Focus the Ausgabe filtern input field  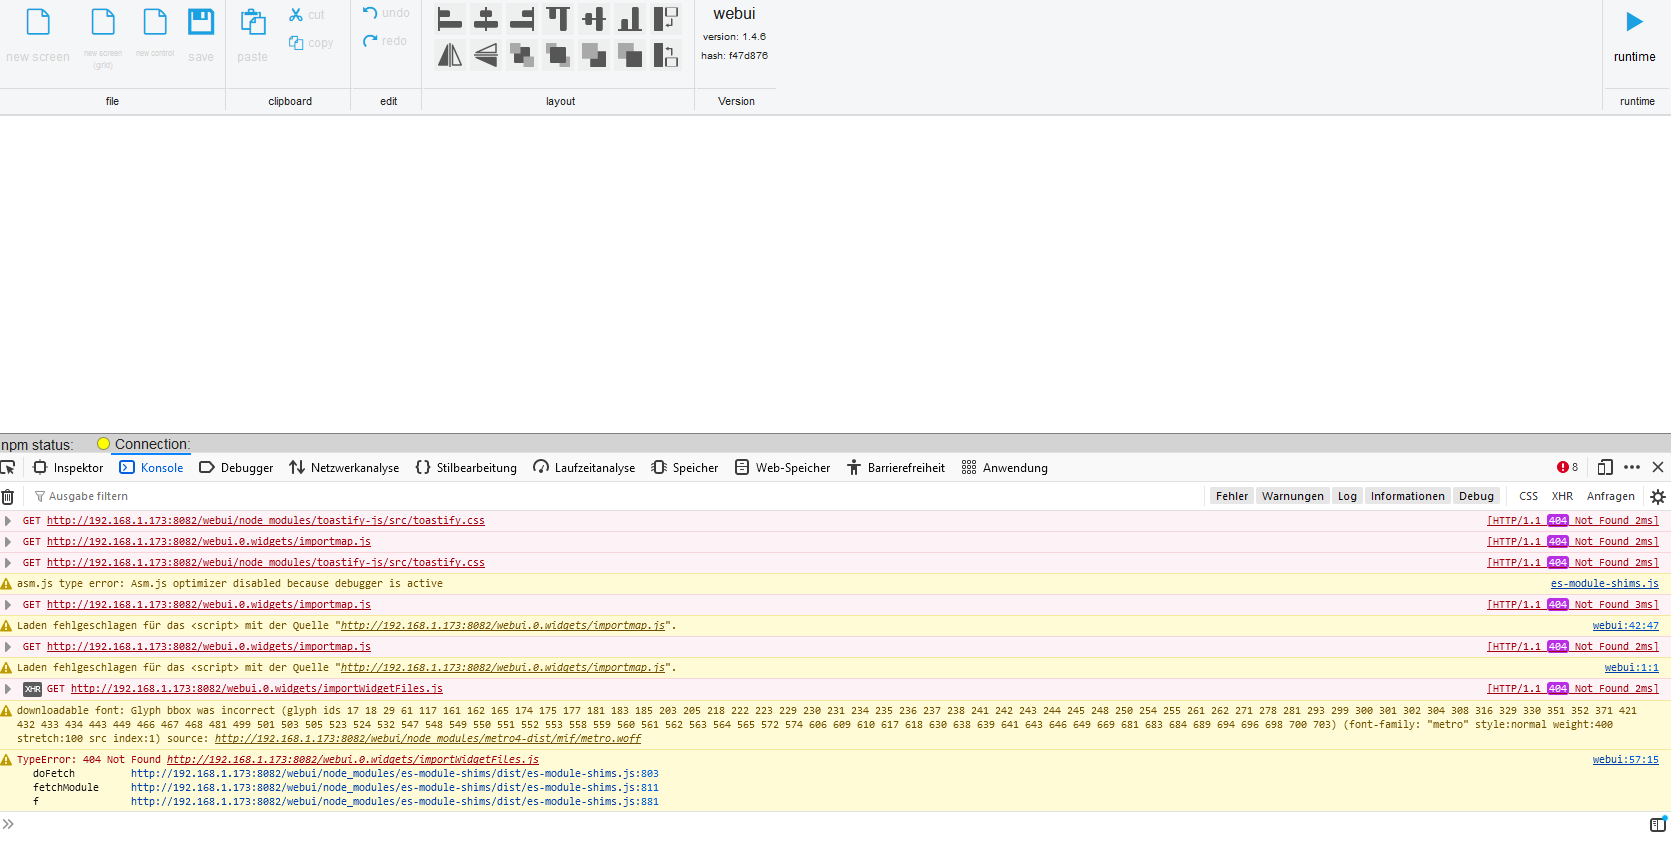coord(615,496)
